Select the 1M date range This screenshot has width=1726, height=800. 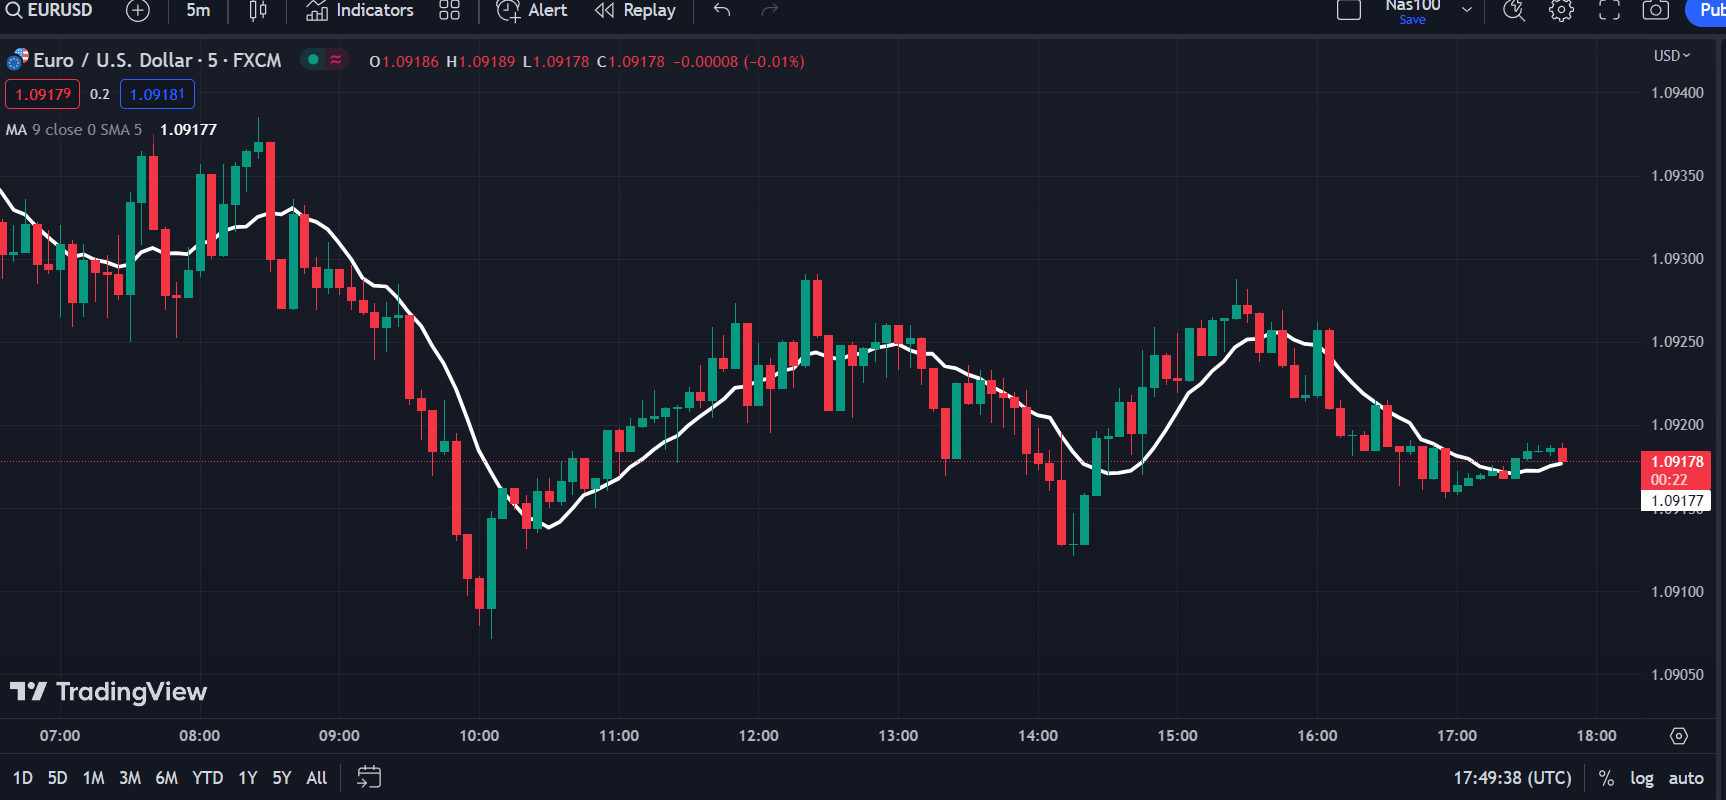tap(93, 778)
